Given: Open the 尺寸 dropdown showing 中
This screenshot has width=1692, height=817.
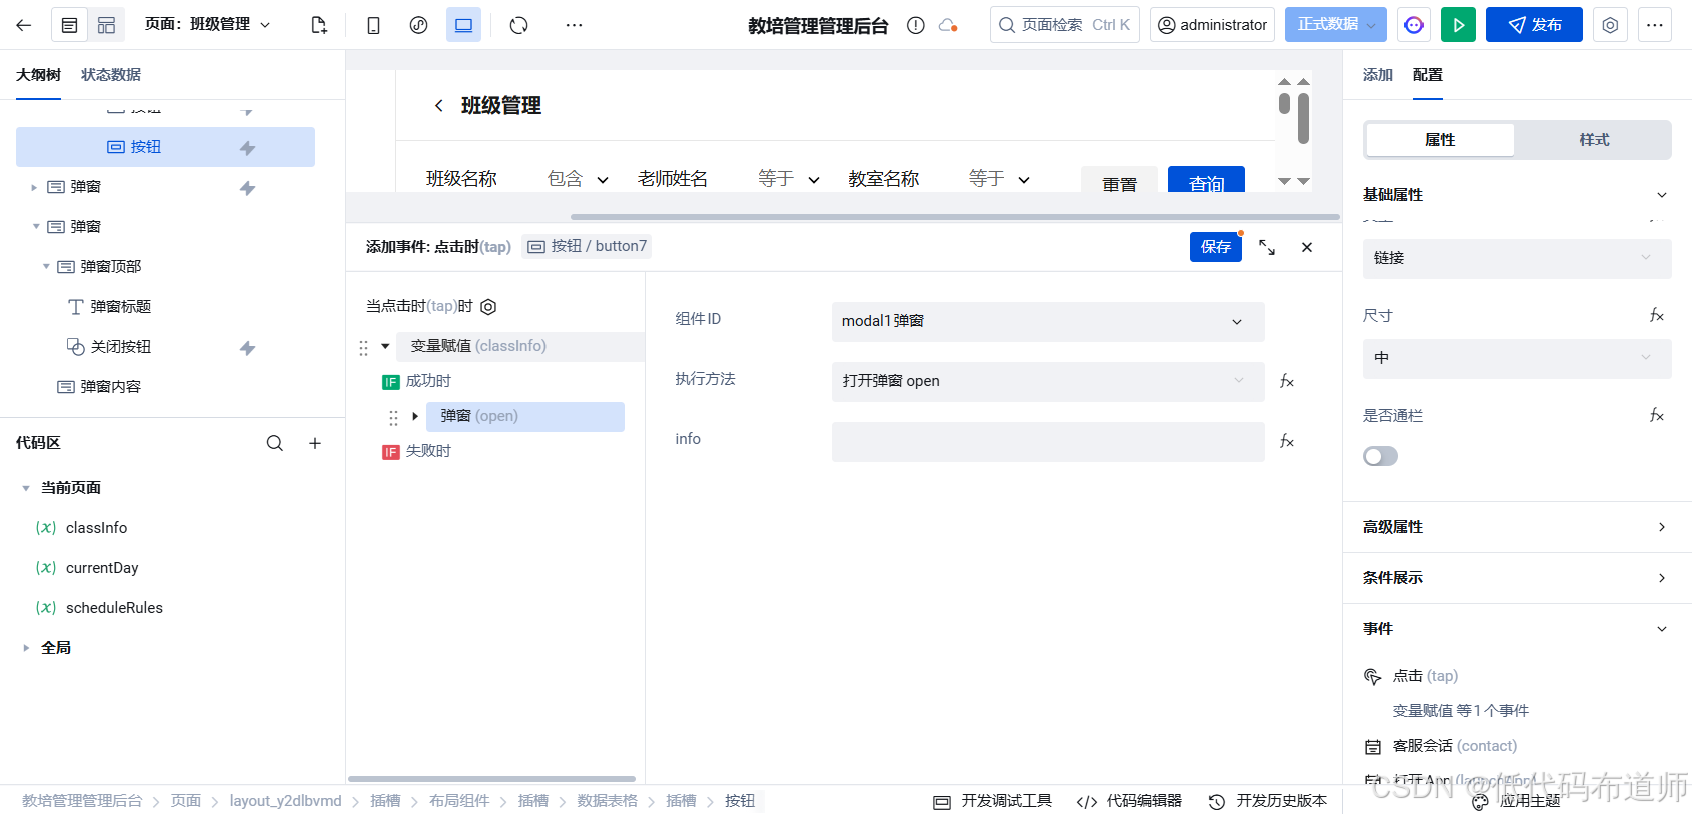Looking at the screenshot, I should click(x=1516, y=358).
